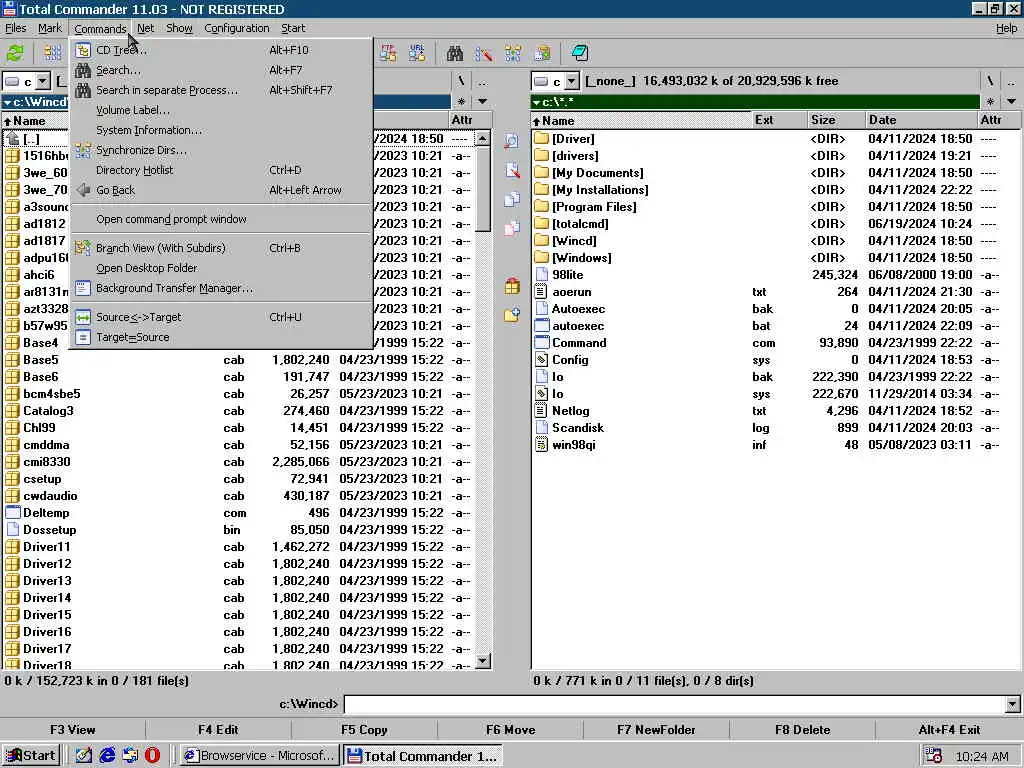Expand the command line history dropdown
The width and height of the screenshot is (1024, 768).
(x=1012, y=704)
